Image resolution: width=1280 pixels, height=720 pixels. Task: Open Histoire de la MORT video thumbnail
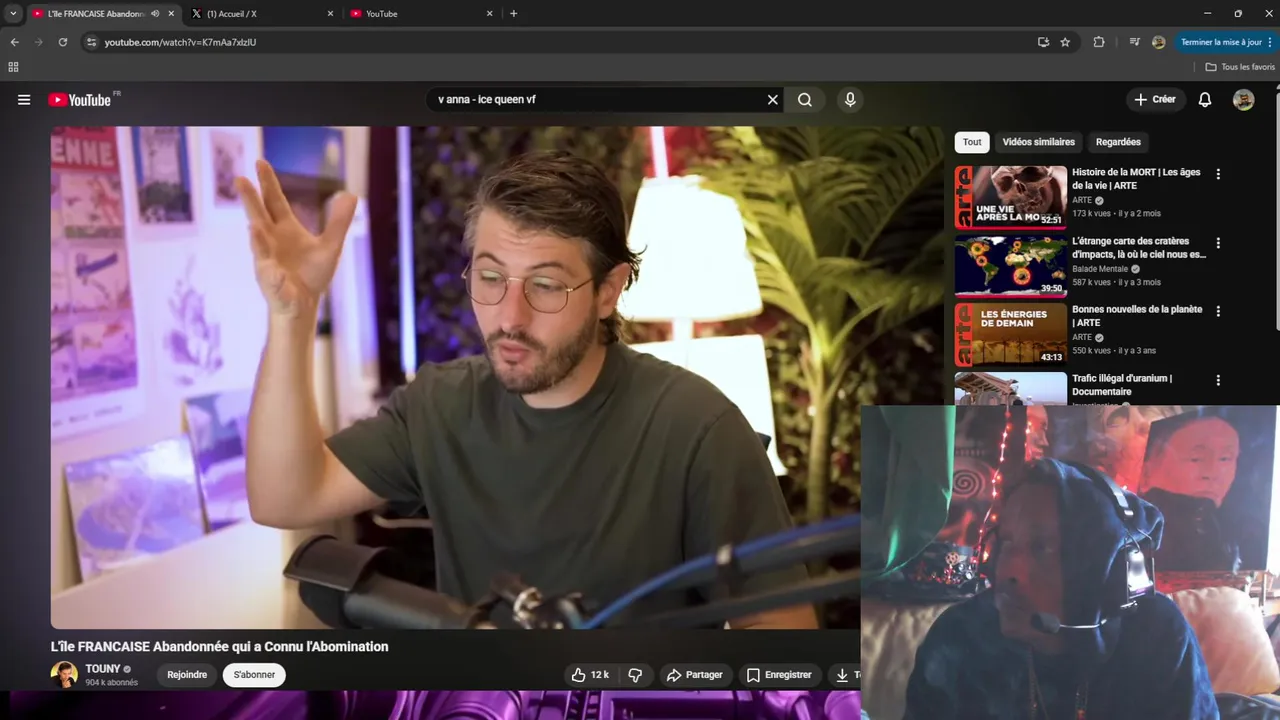1010,198
